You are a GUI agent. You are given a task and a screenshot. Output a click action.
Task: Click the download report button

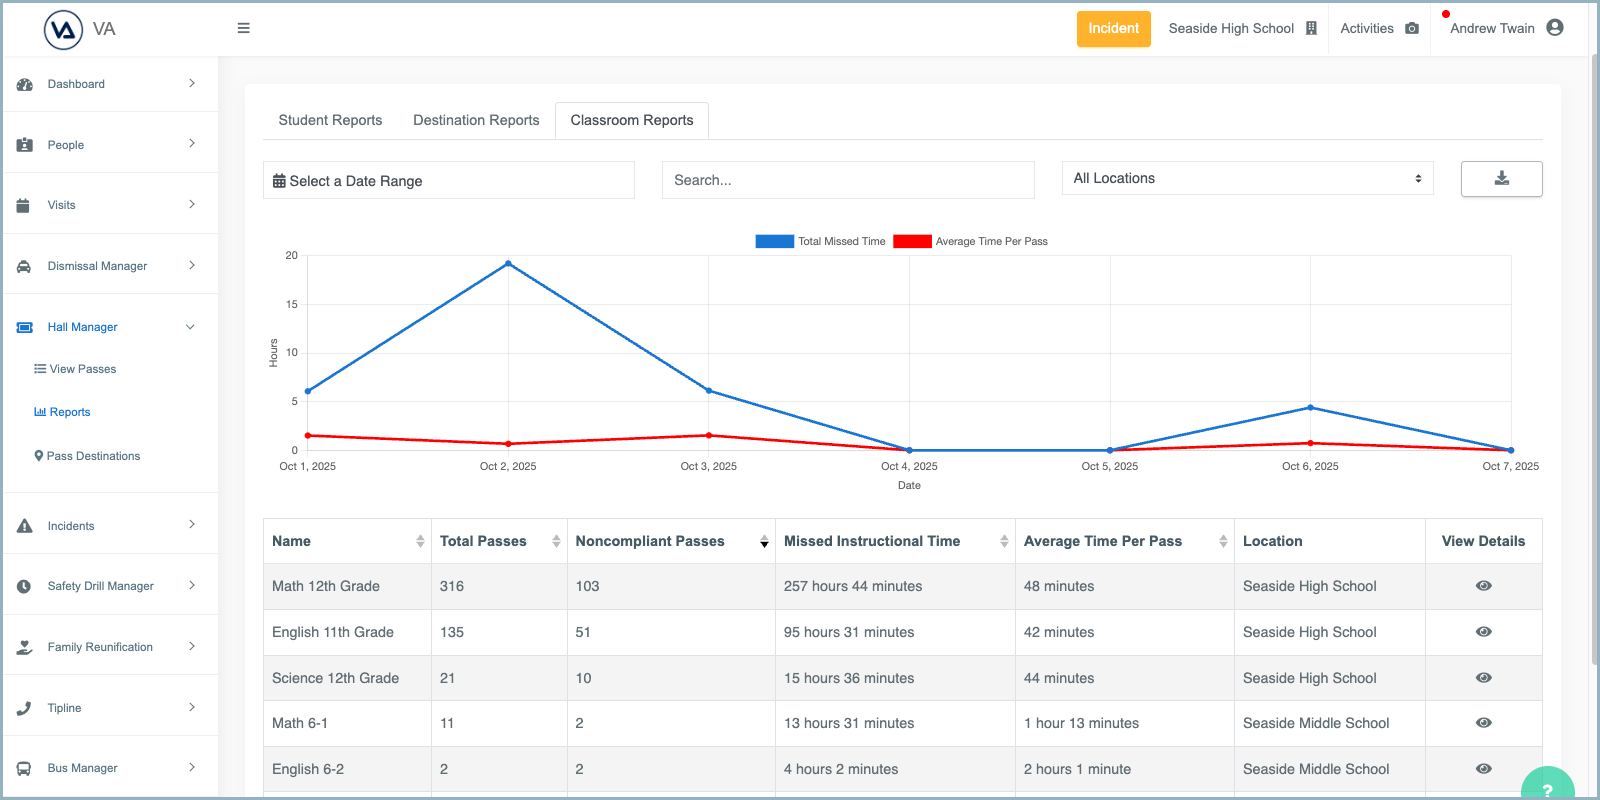click(x=1501, y=179)
